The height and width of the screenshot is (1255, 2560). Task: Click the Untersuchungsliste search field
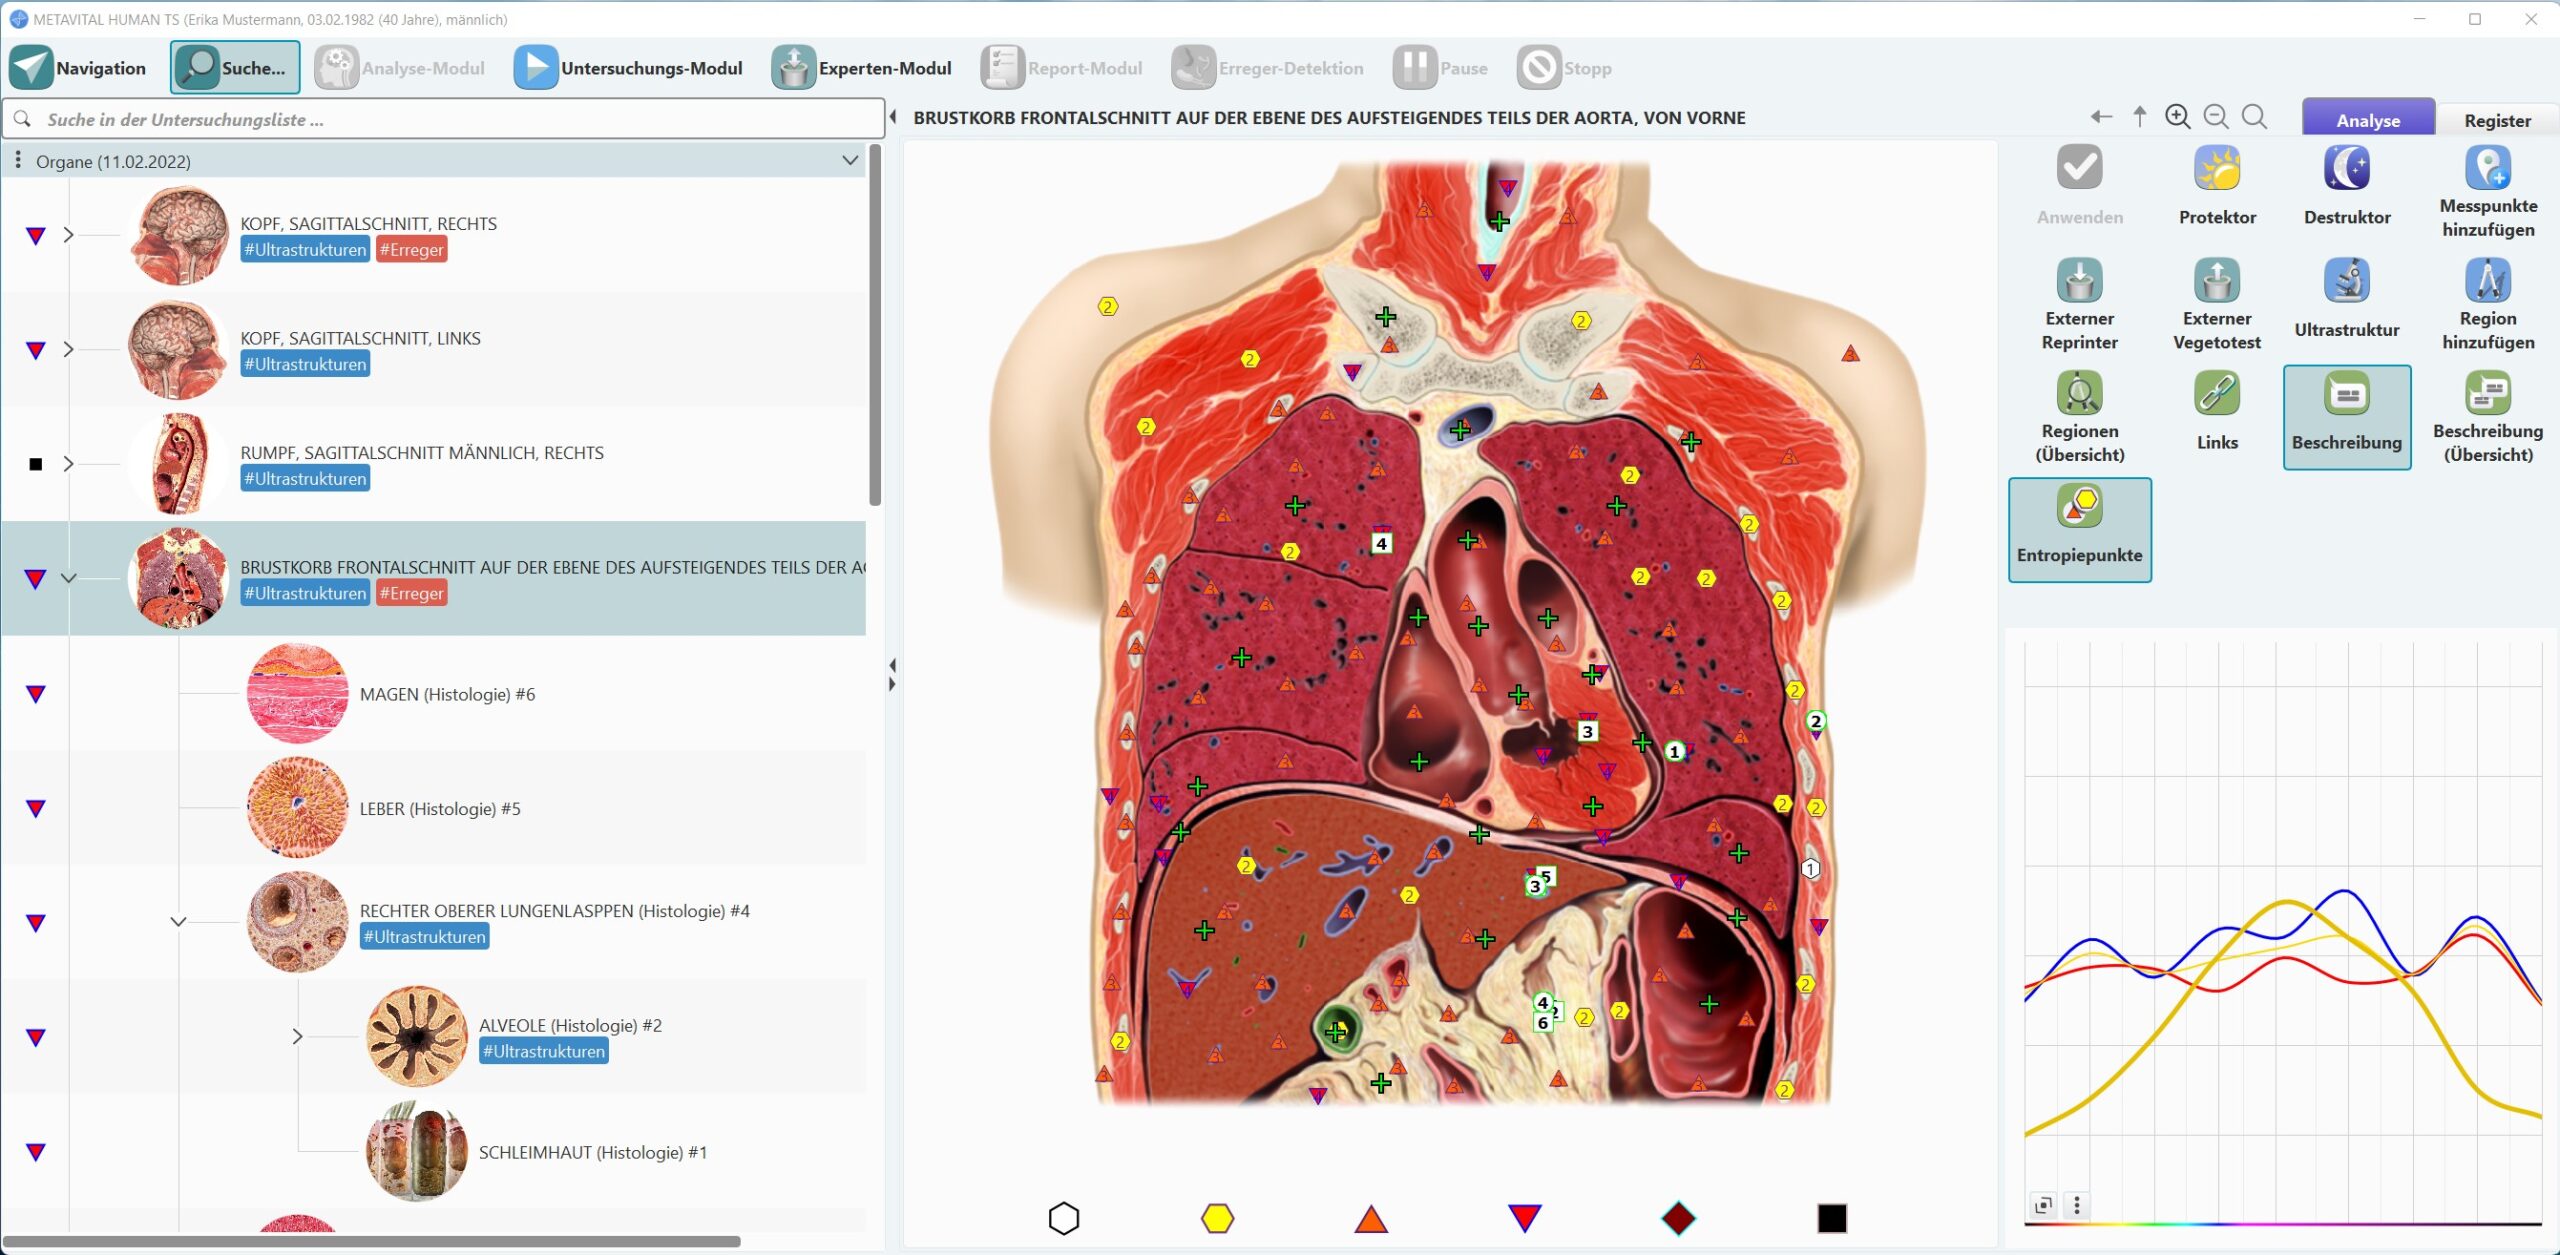tap(445, 119)
